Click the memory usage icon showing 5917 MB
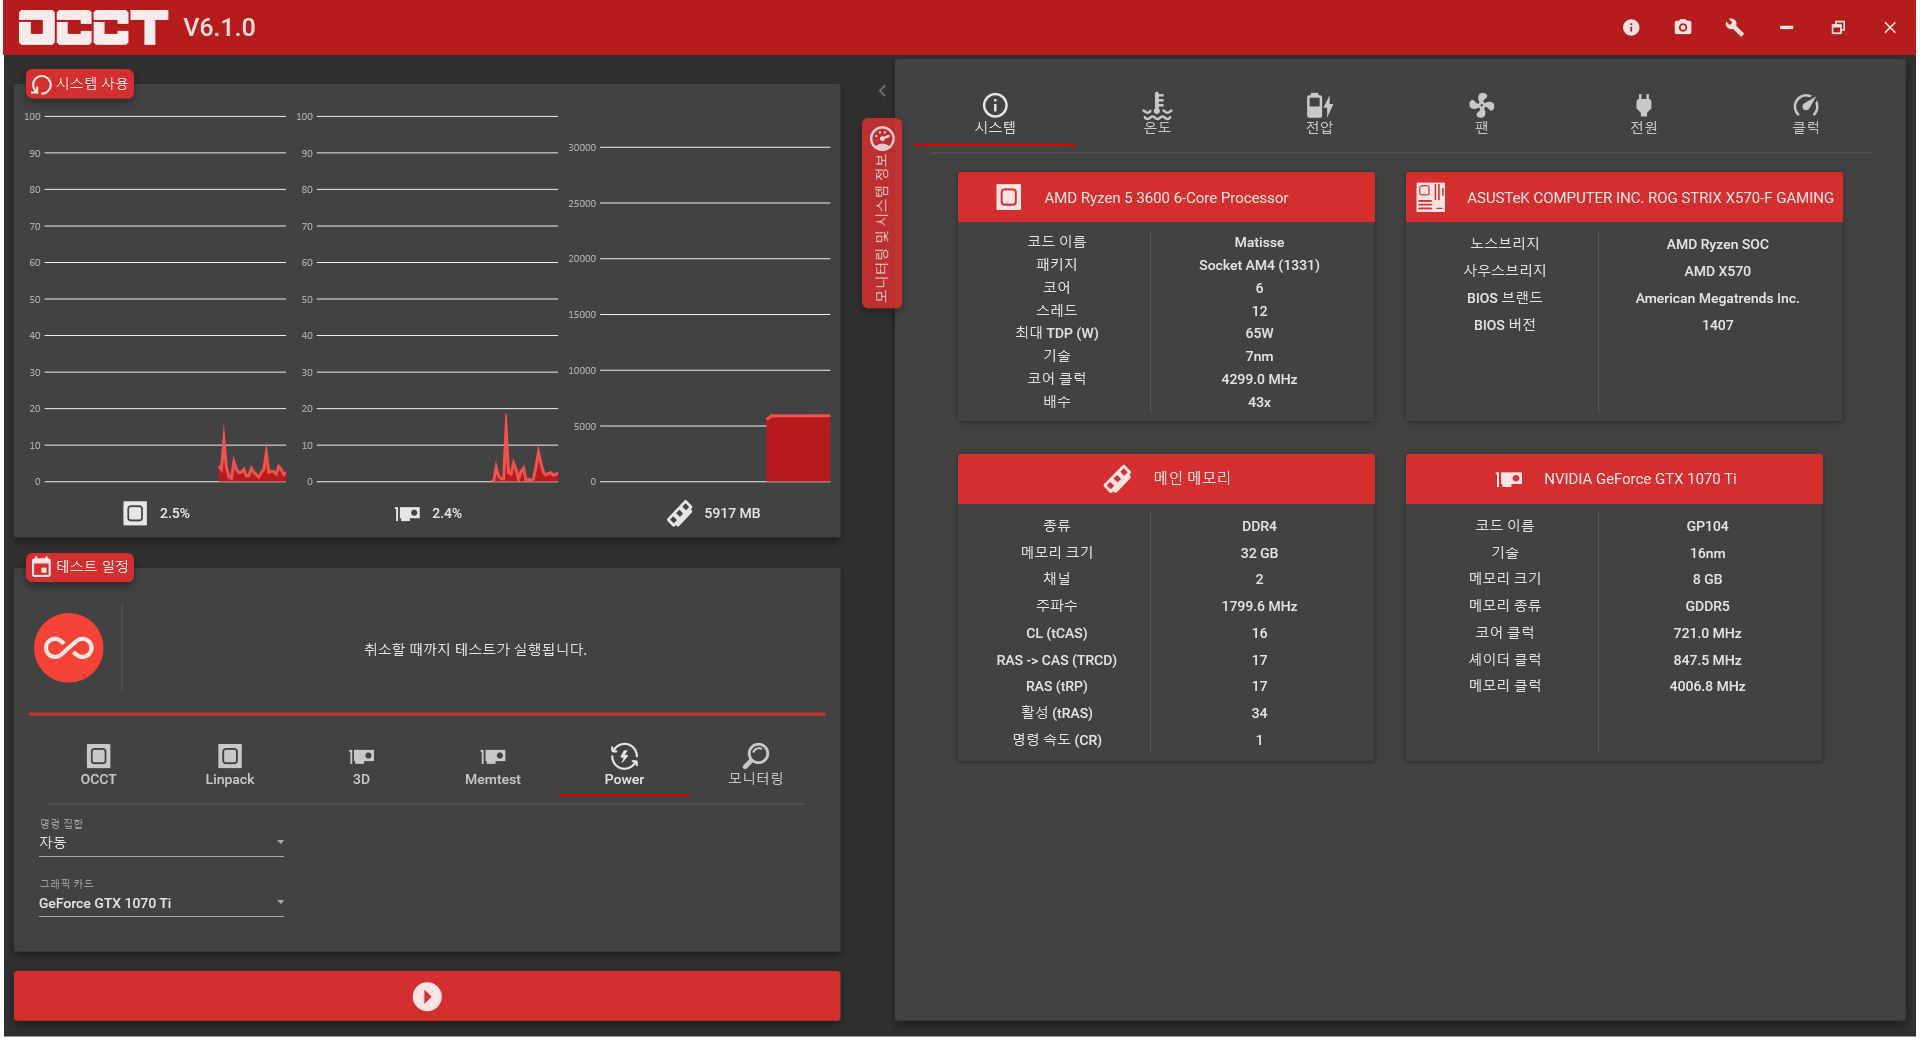 coord(680,513)
